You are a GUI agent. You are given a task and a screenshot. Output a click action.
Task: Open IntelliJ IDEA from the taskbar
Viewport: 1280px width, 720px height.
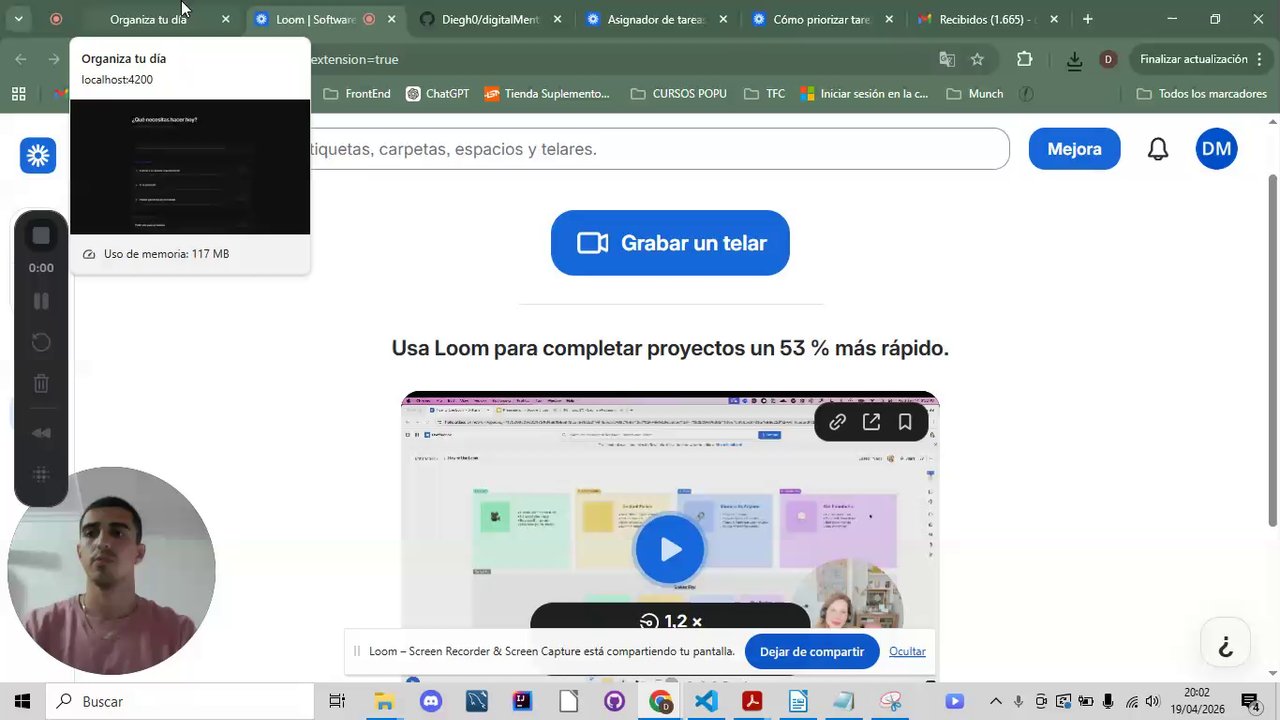coord(522,701)
